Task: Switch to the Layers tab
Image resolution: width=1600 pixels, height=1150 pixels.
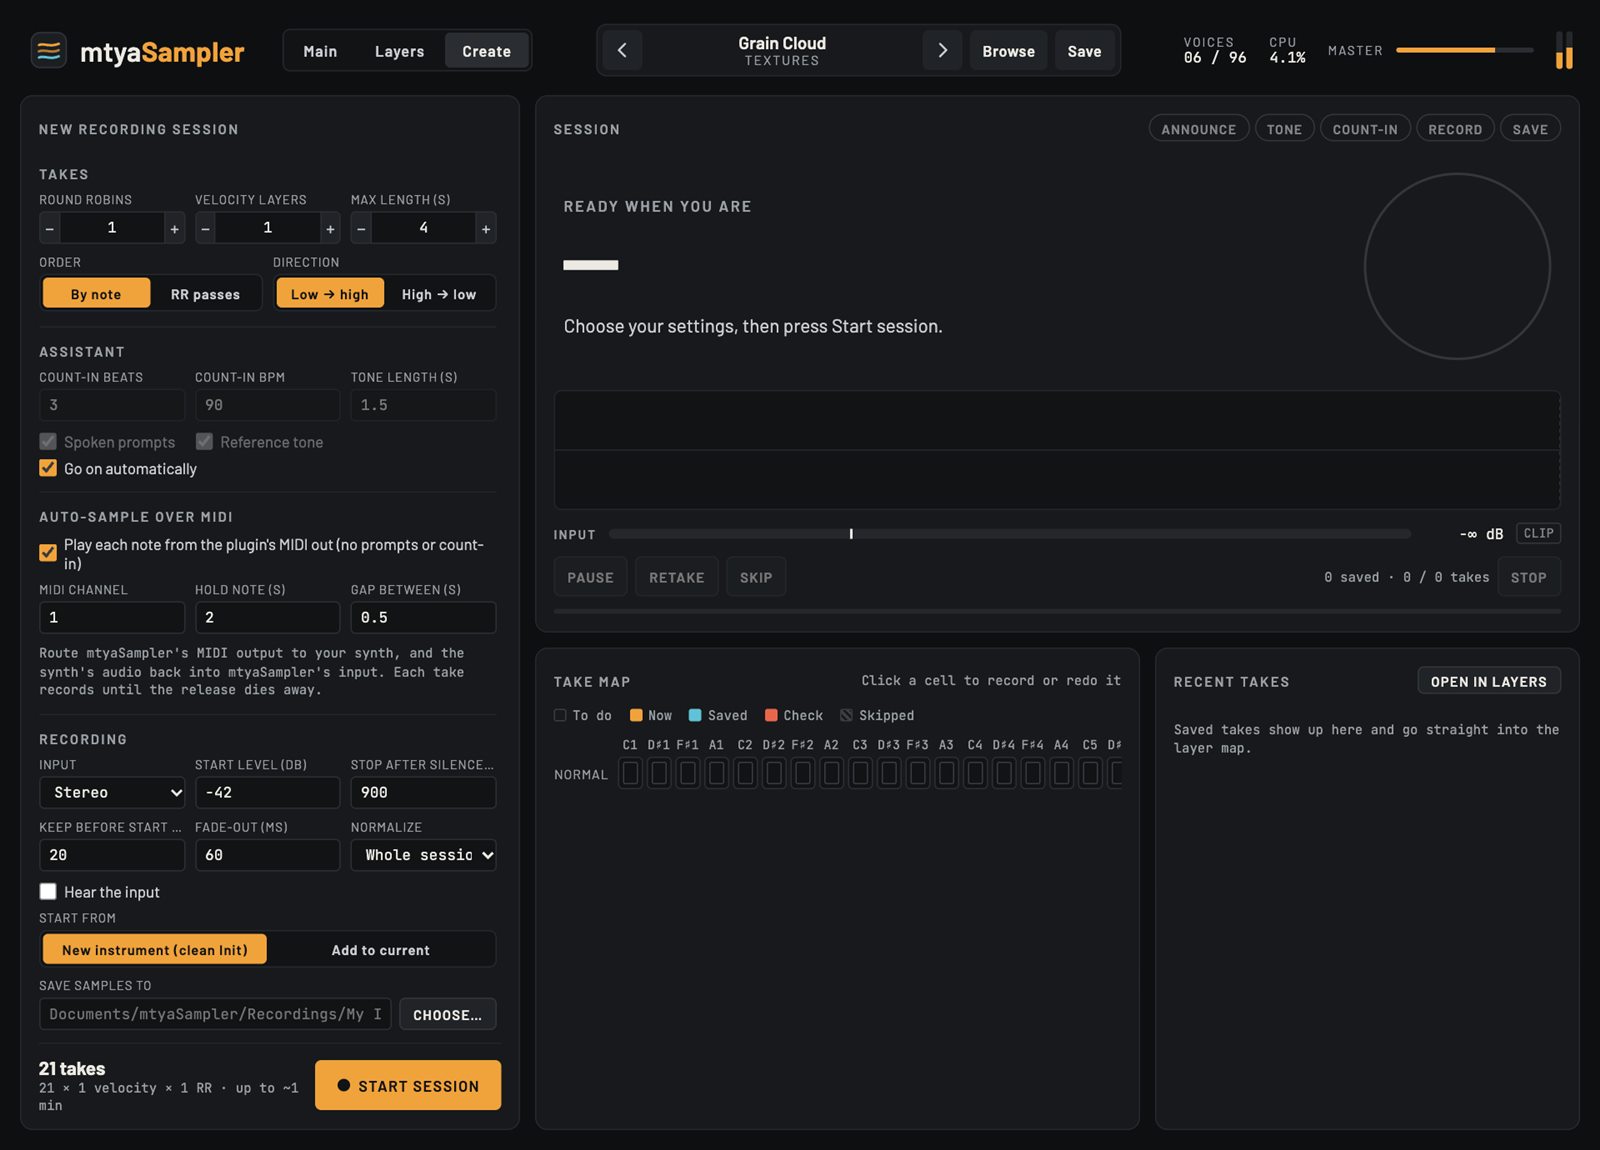Action: coord(399,51)
